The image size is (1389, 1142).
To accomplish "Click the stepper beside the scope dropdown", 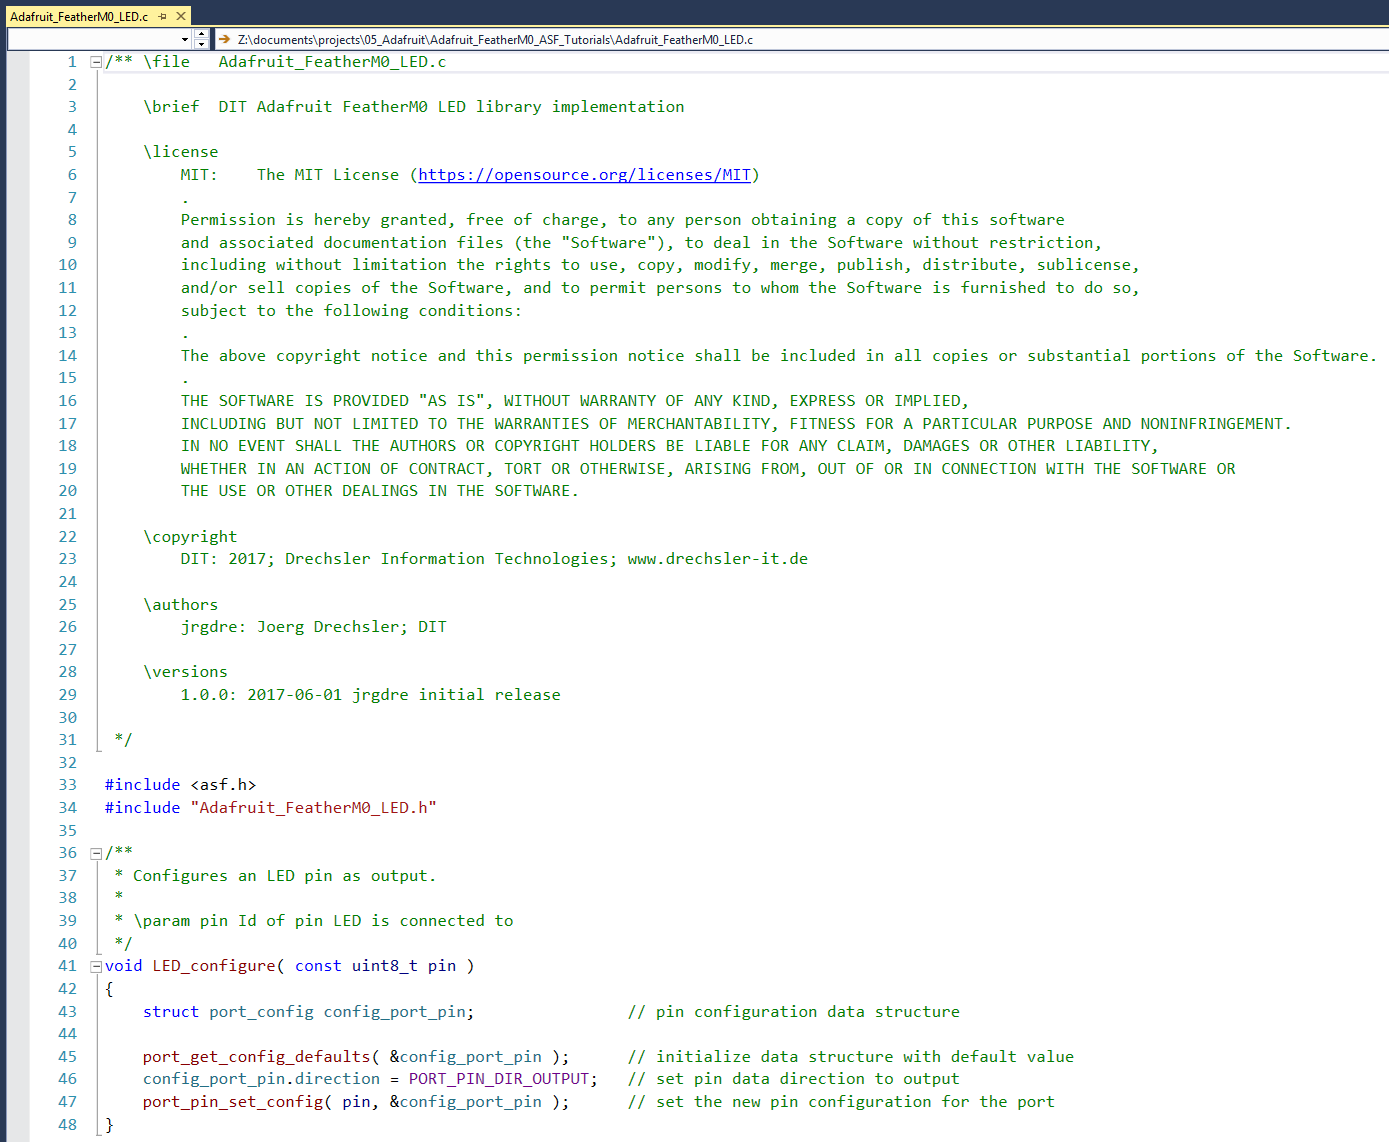I will [x=201, y=39].
